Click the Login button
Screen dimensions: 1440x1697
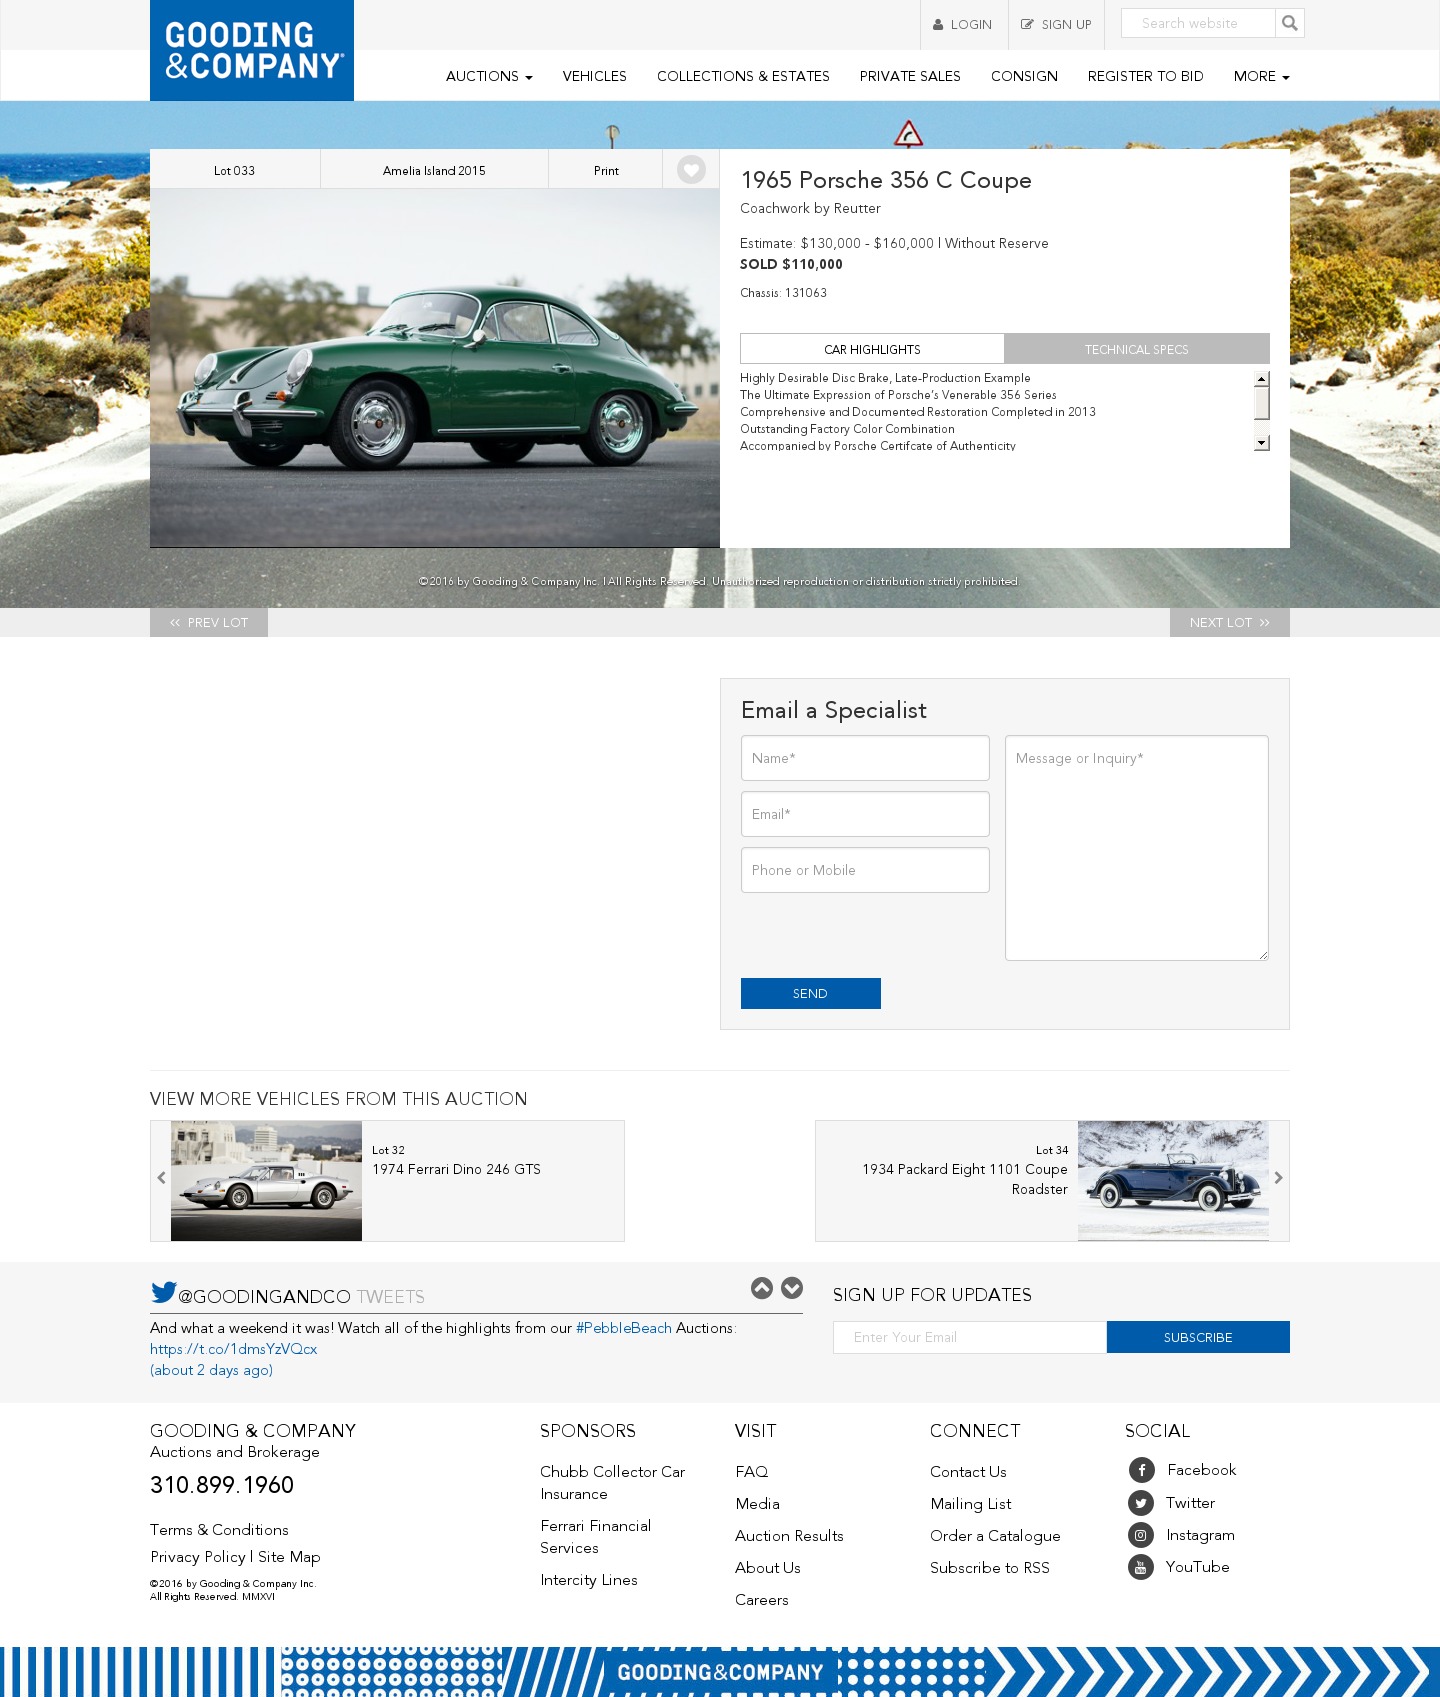(x=963, y=25)
